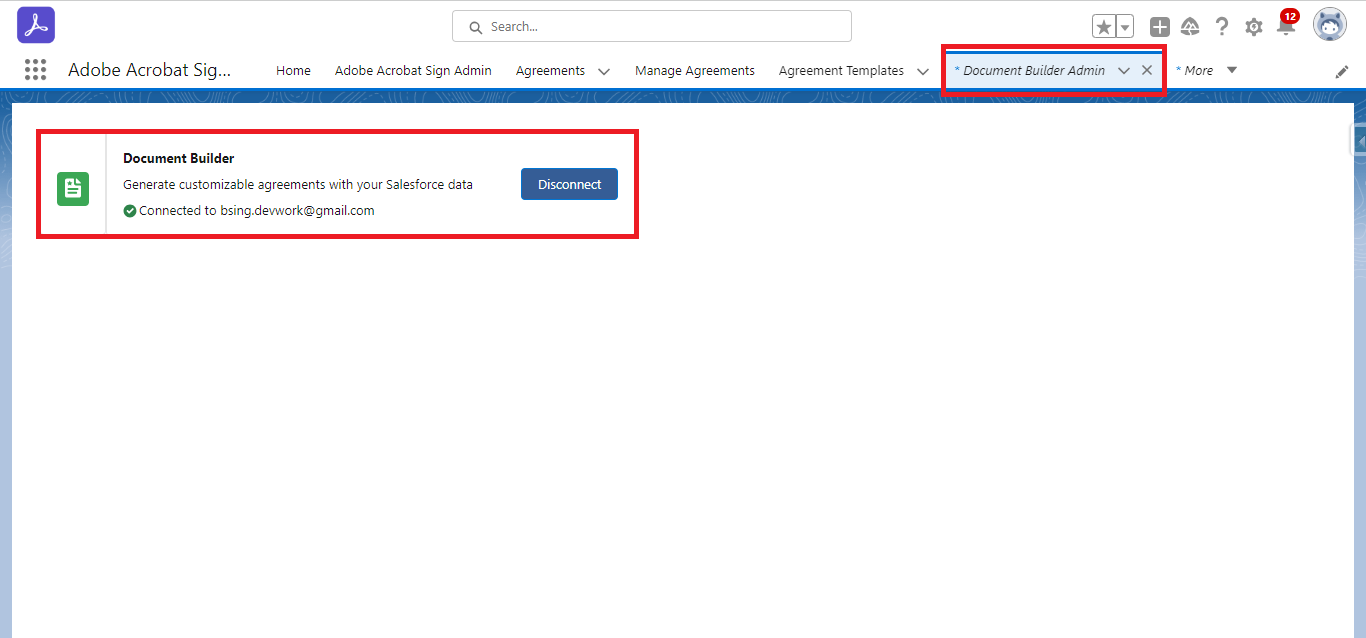The image size is (1366, 638).
Task: Open Salesforce Trailhead guidance icon
Action: [x=1190, y=27]
